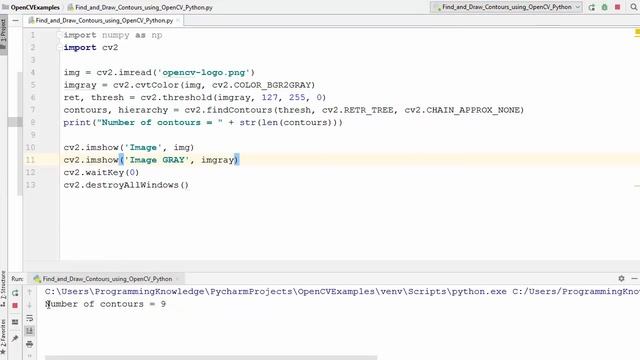Open the Favorites tool window sidebar tab
This screenshot has width=640, height=360.
click(x=3, y=338)
